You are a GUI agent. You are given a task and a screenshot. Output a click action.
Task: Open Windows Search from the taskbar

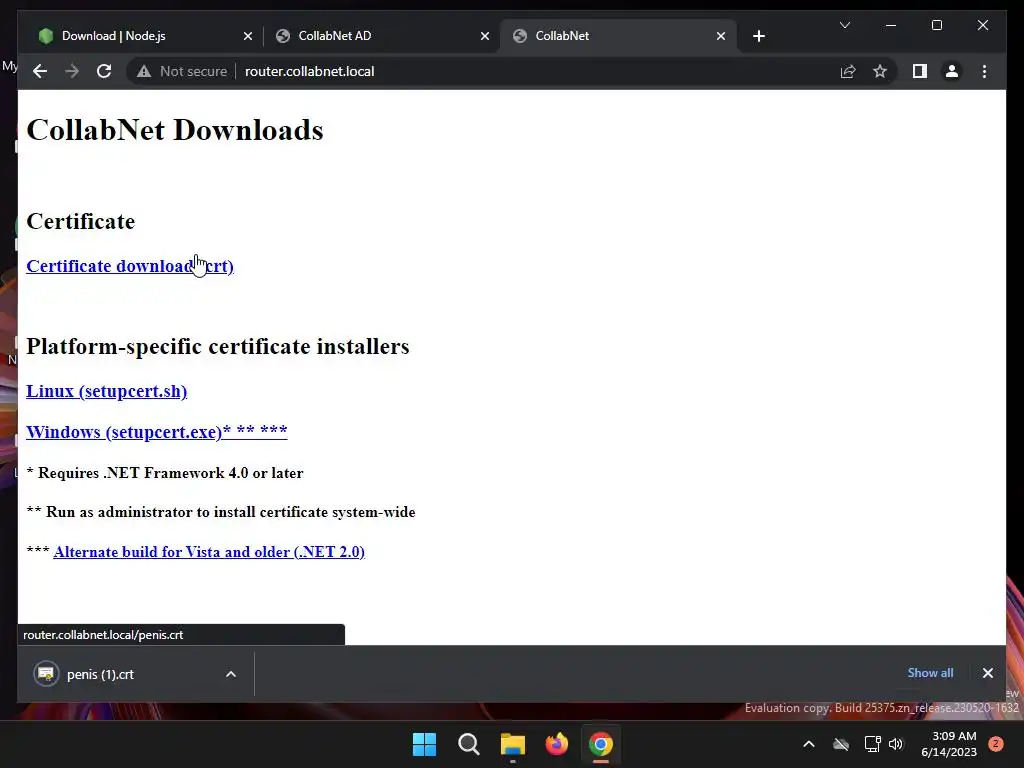pyautogui.click(x=468, y=744)
